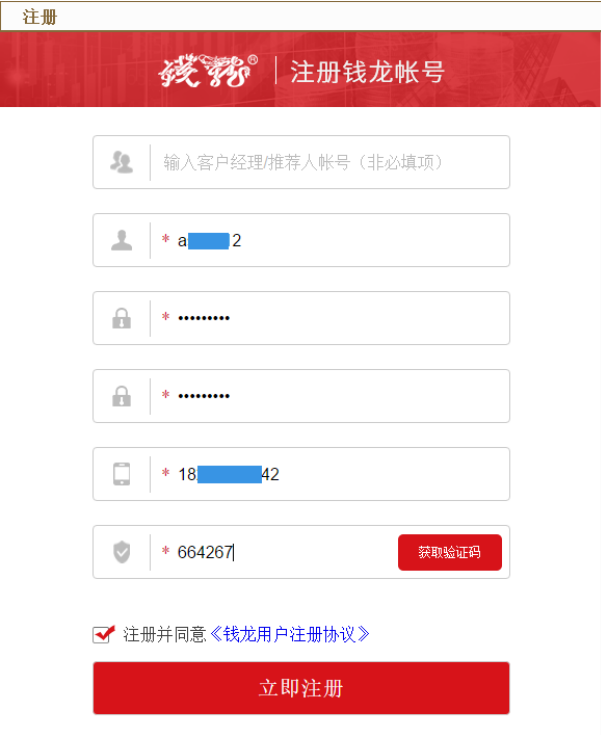601x735 pixels.
Task: Focus the first password field
Action: (x=301, y=318)
